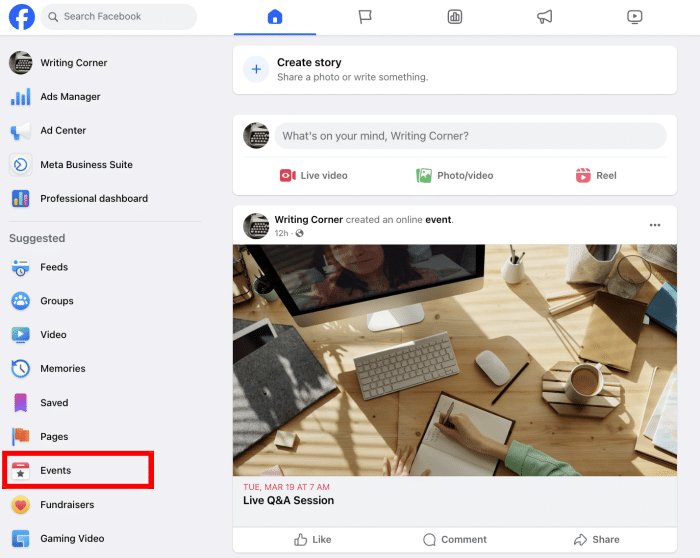
Task: Create a Reel
Action: 596,175
